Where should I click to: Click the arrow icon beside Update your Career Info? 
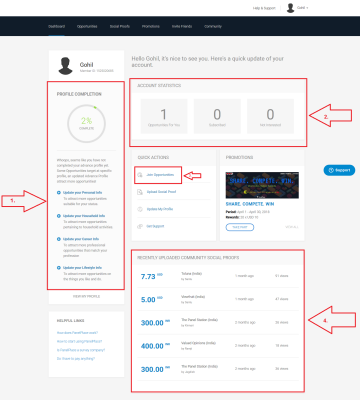[59, 239]
